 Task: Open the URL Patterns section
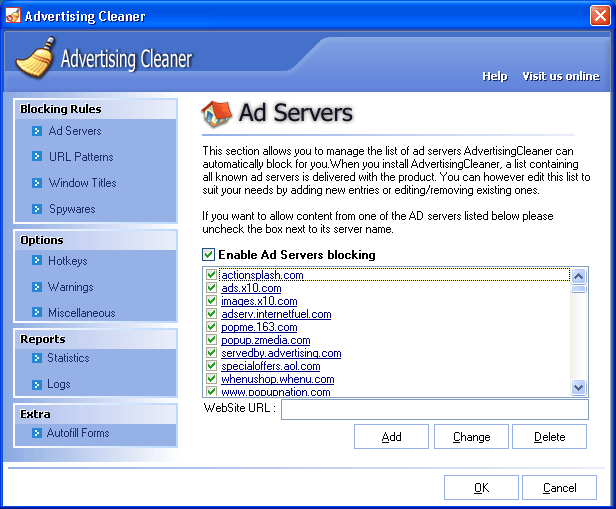[81, 157]
